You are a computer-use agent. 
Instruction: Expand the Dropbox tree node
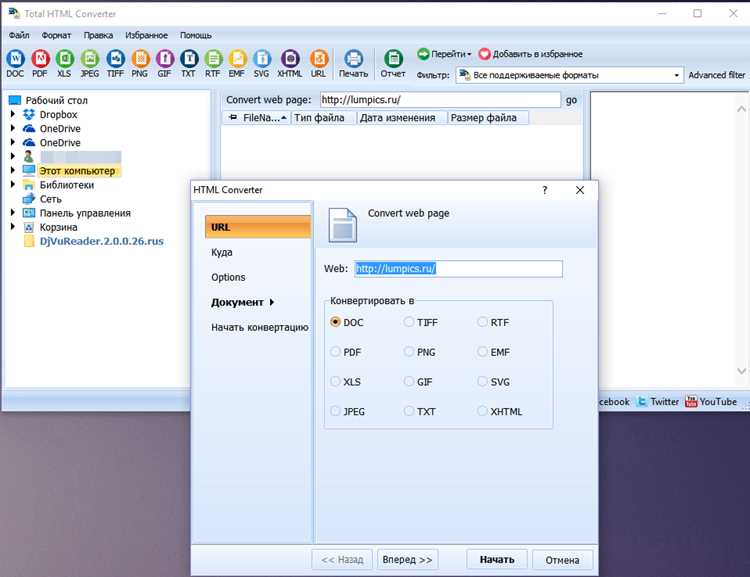13,114
